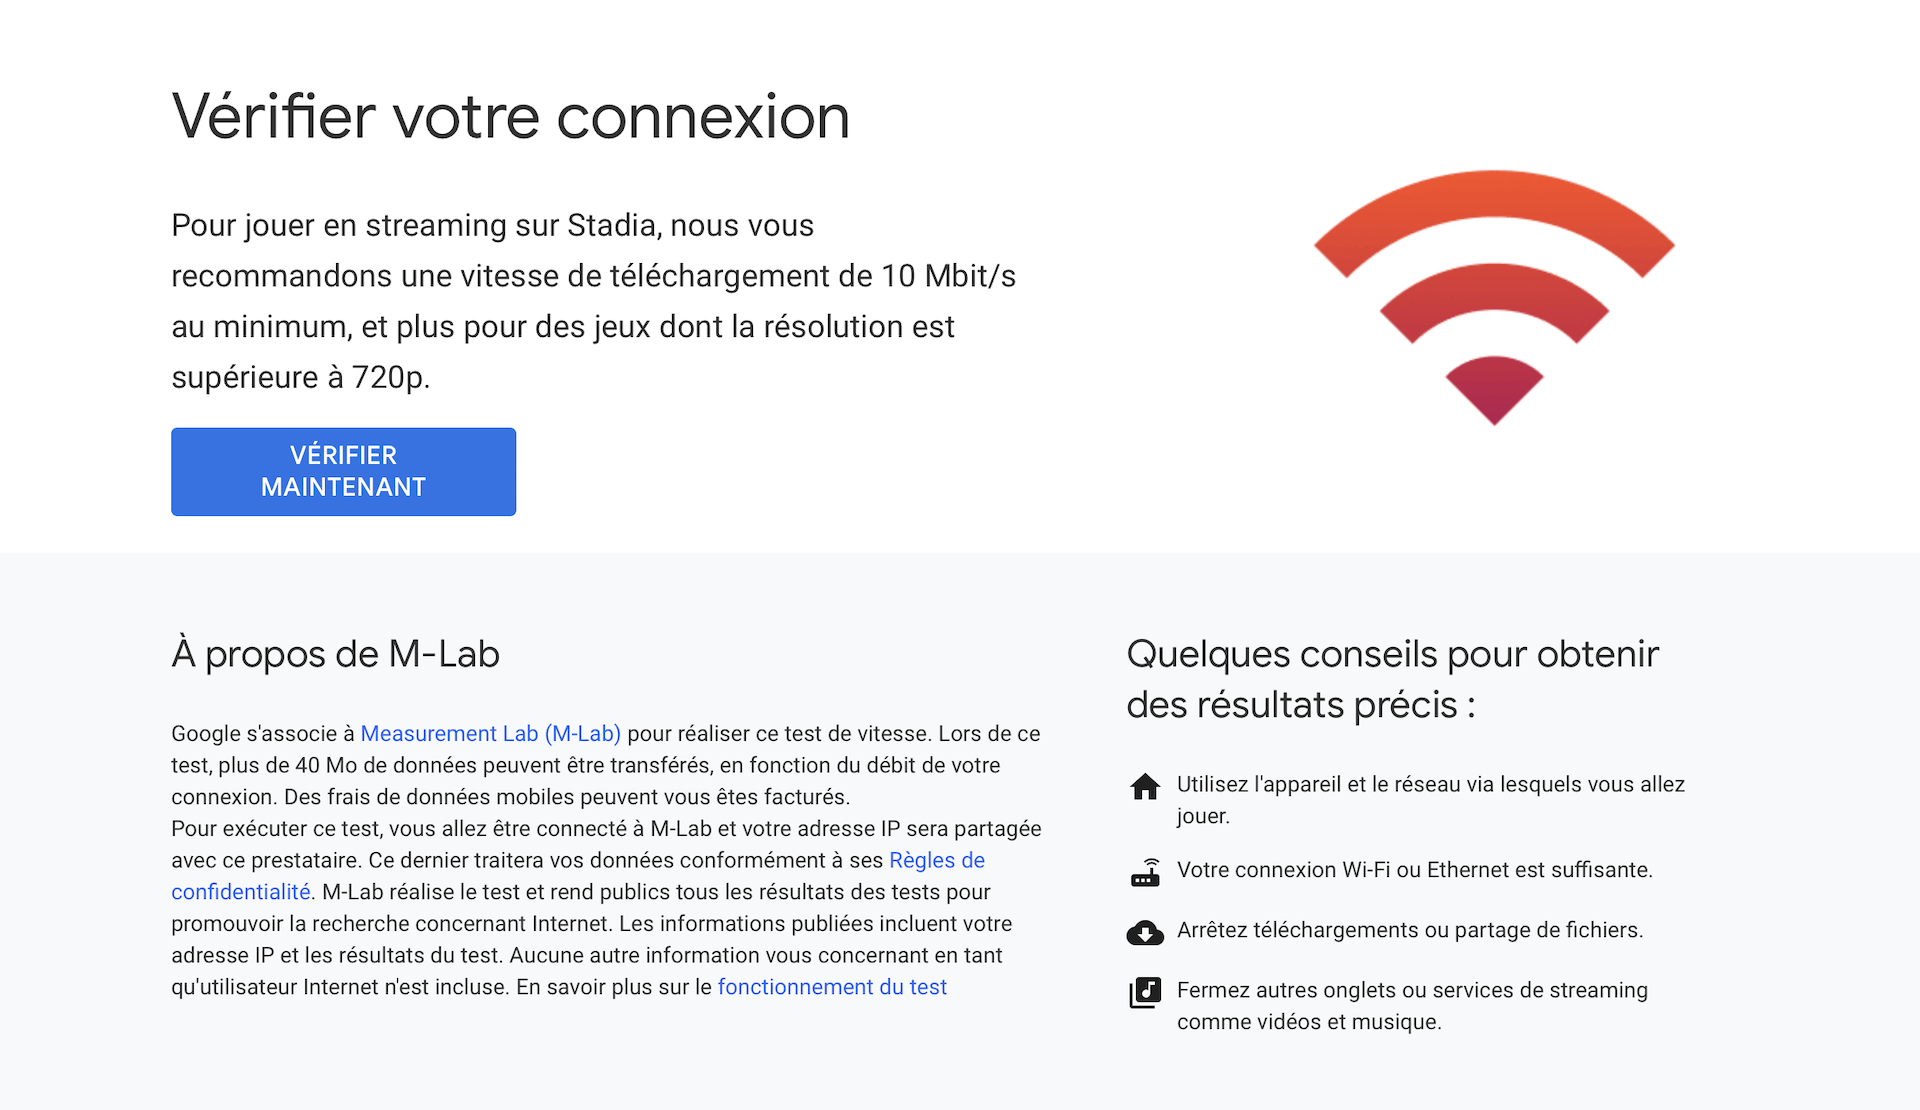Click the tip about using your device and network
This screenshot has width=1920, height=1110.
[1431, 800]
